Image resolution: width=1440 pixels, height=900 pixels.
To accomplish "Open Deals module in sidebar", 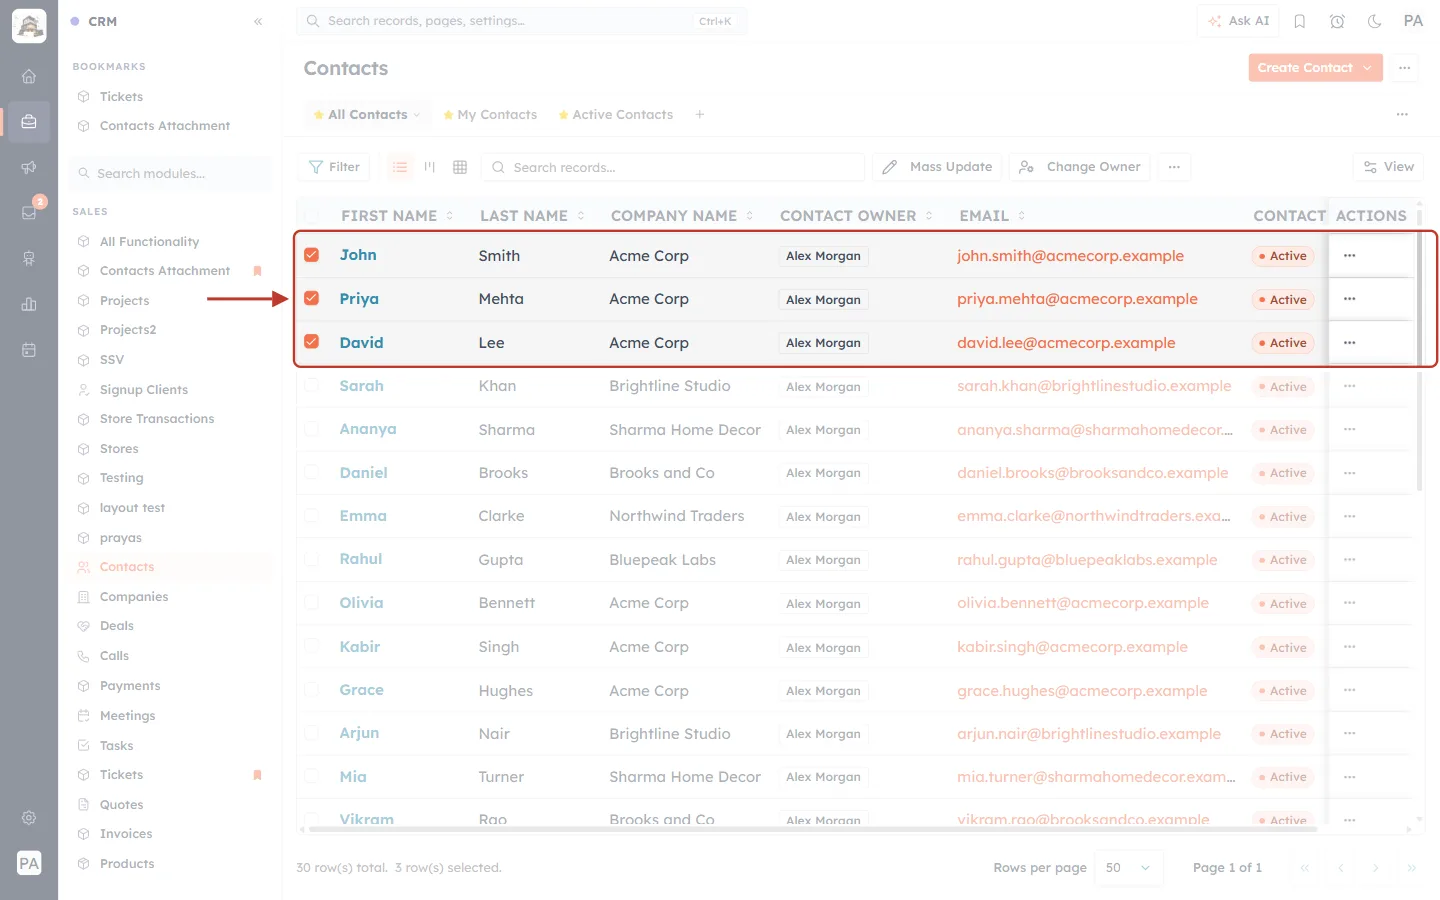I will pyautogui.click(x=116, y=626).
